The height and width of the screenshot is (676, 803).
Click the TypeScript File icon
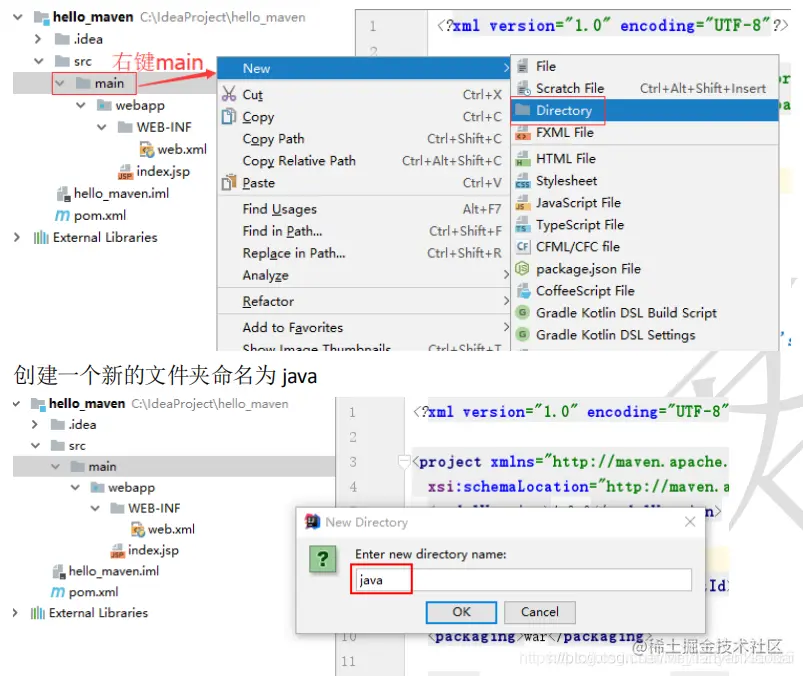coord(522,225)
